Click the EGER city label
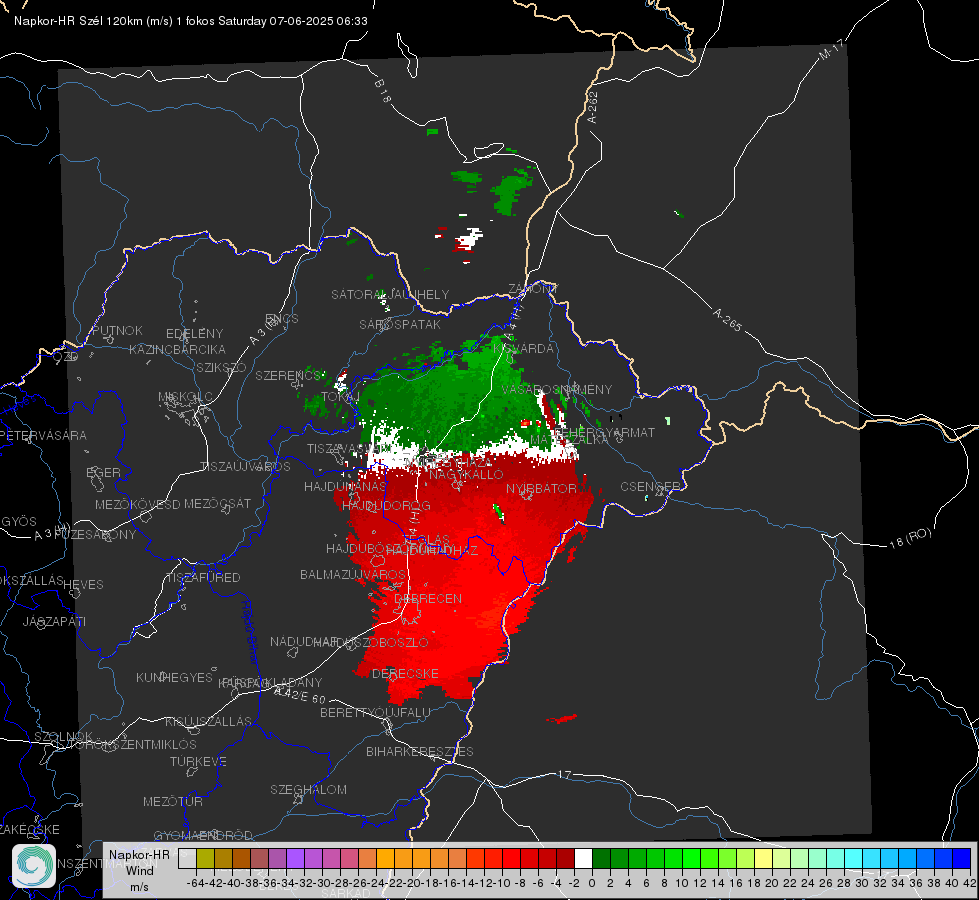 [103, 472]
